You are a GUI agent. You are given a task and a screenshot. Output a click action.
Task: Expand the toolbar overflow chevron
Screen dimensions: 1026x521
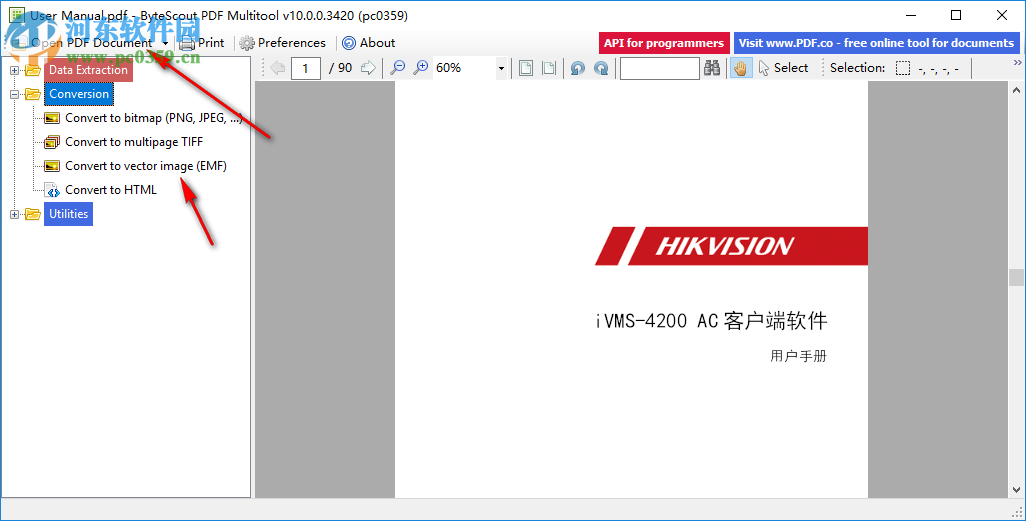pos(1017,63)
